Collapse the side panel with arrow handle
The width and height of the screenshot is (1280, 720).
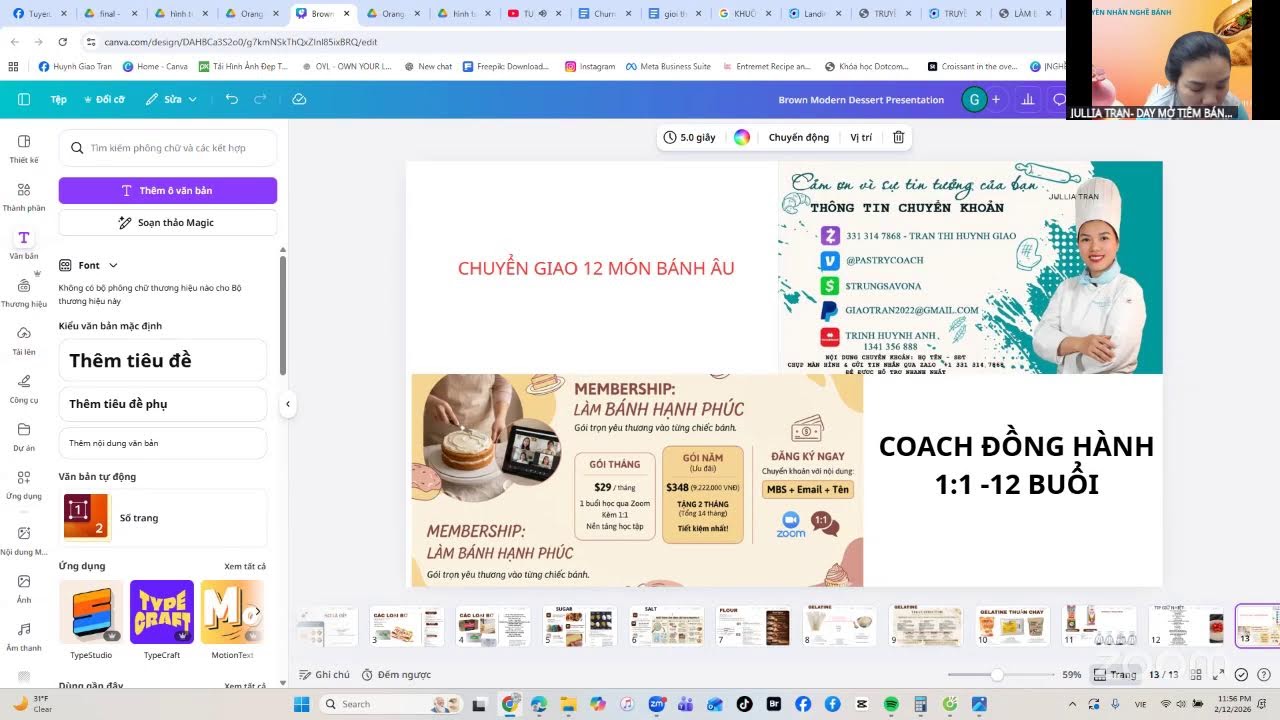(x=288, y=404)
